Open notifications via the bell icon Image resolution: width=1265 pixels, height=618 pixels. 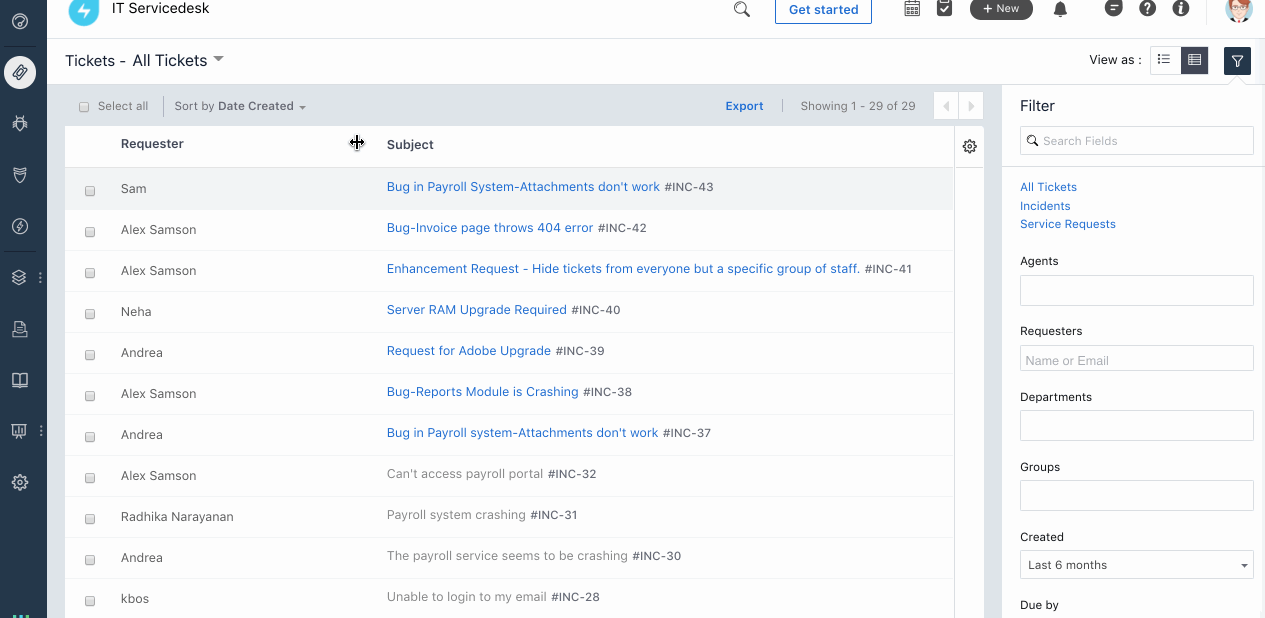pyautogui.click(x=1060, y=10)
